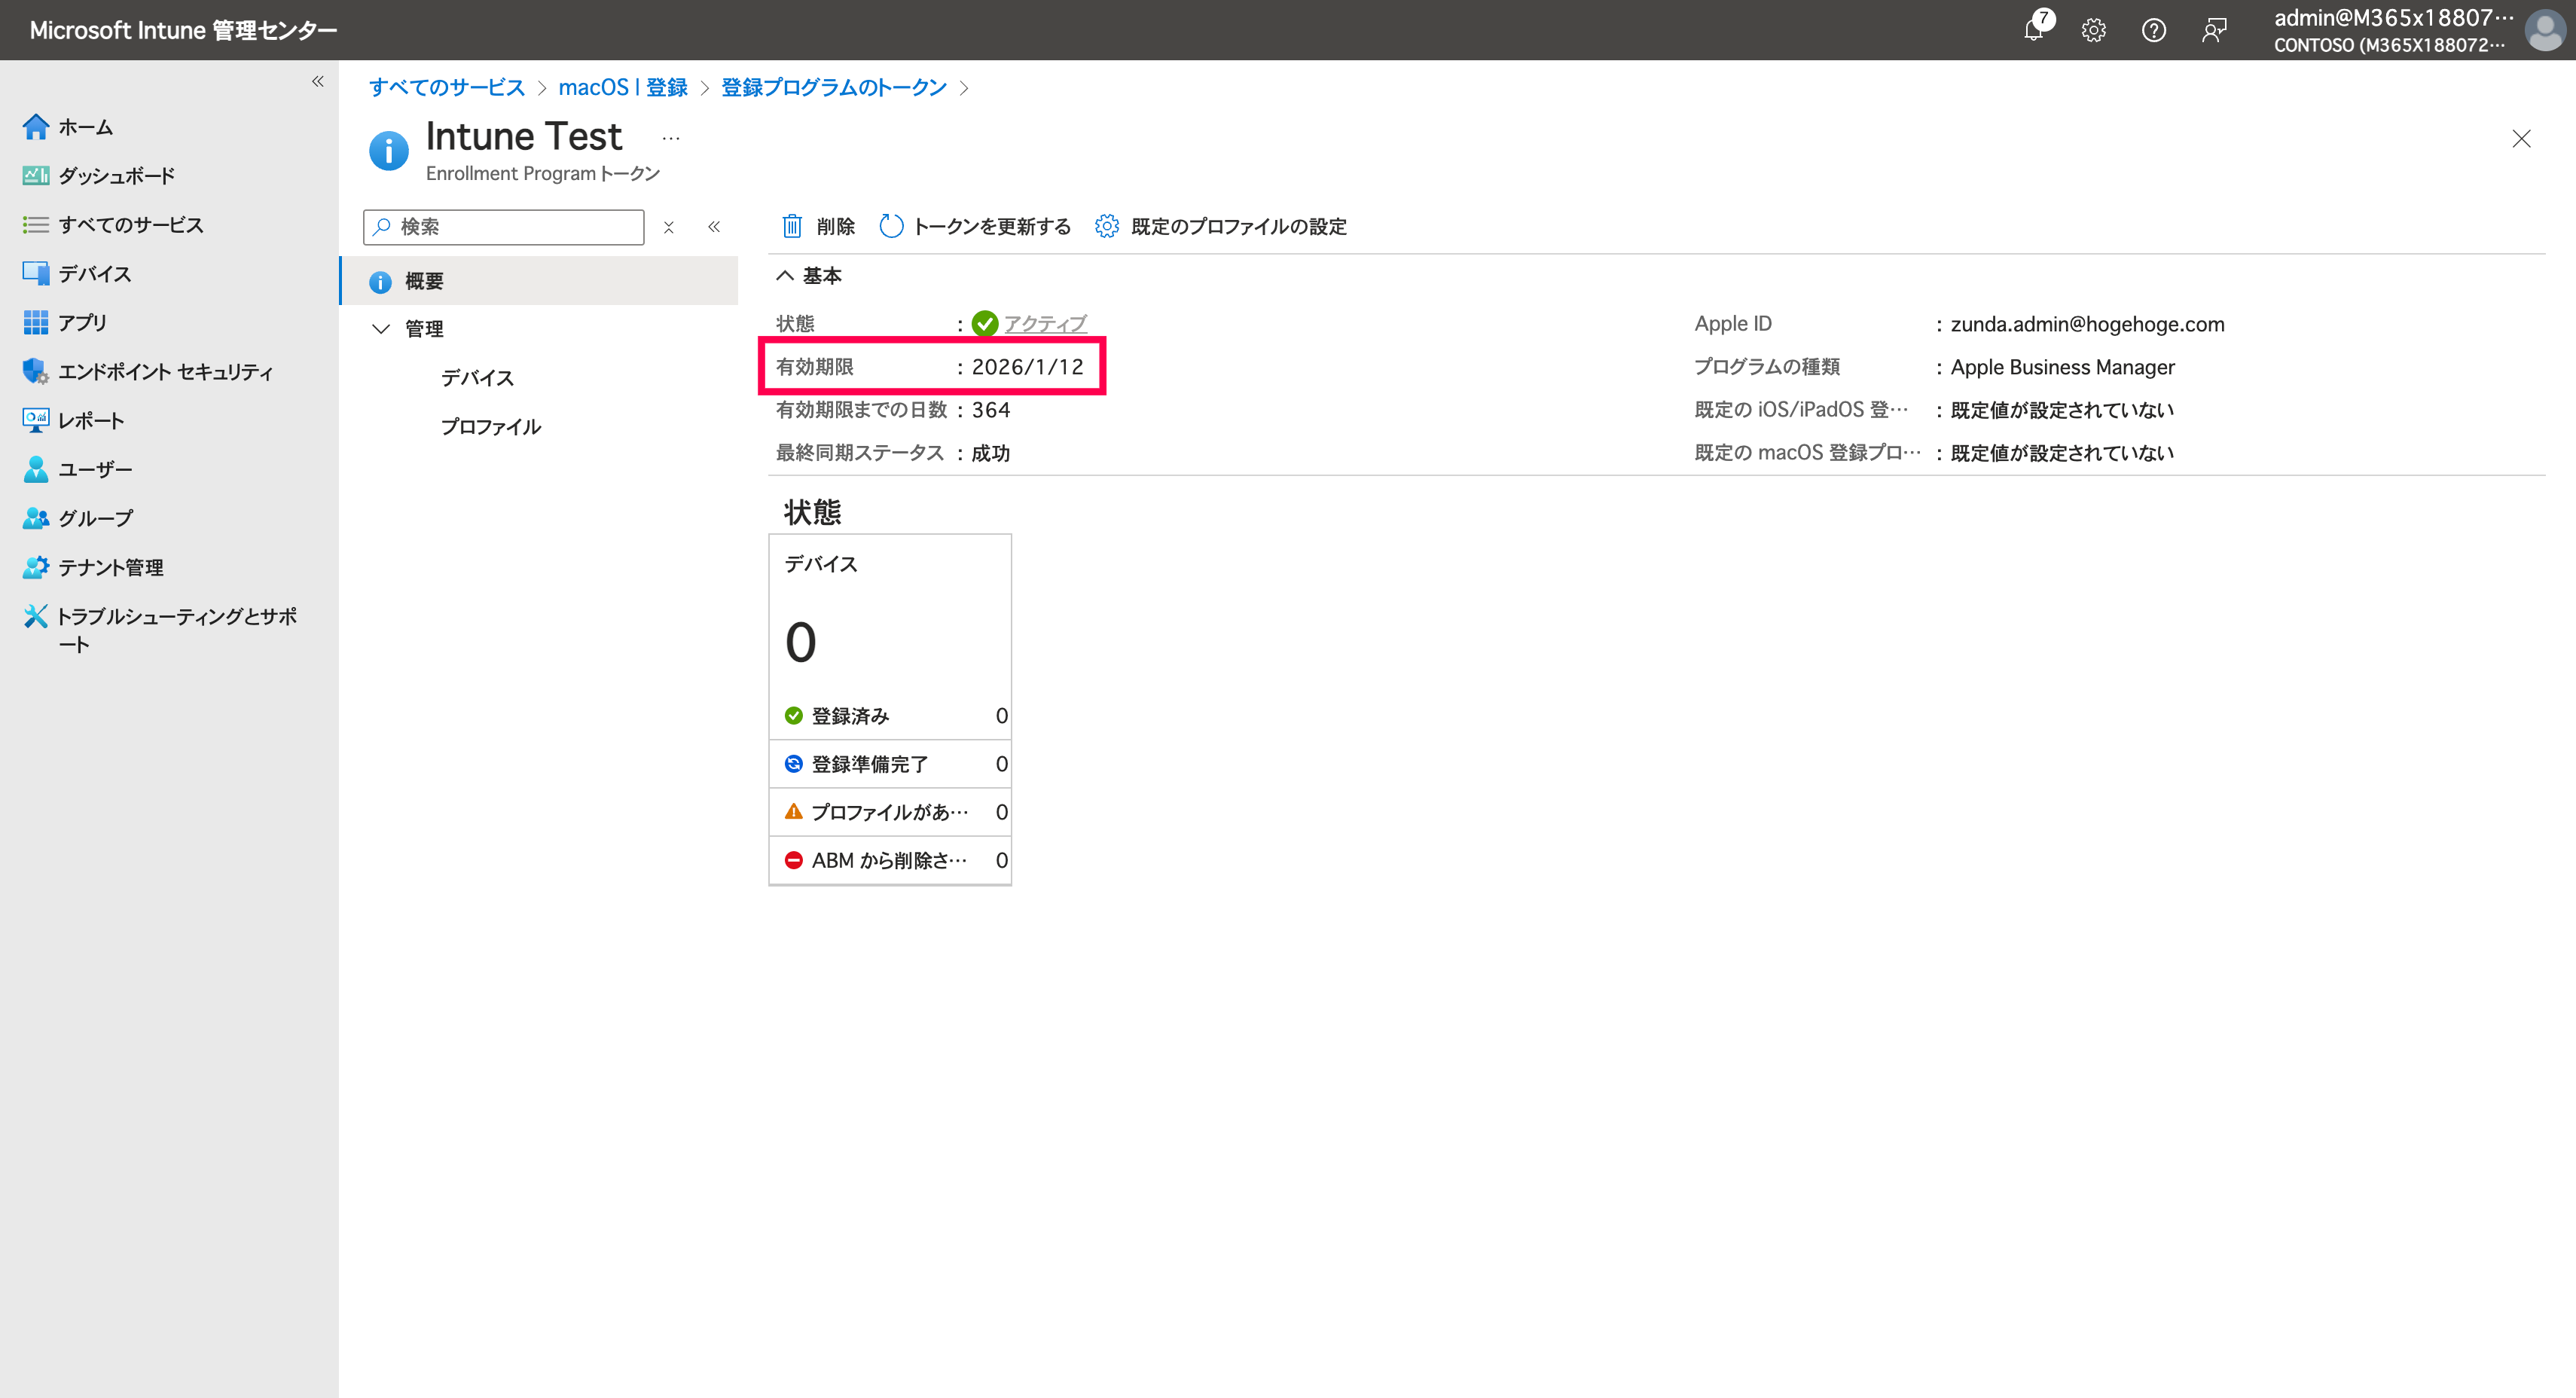Open the account avatar menu
2576x1398 pixels.
click(2545, 30)
